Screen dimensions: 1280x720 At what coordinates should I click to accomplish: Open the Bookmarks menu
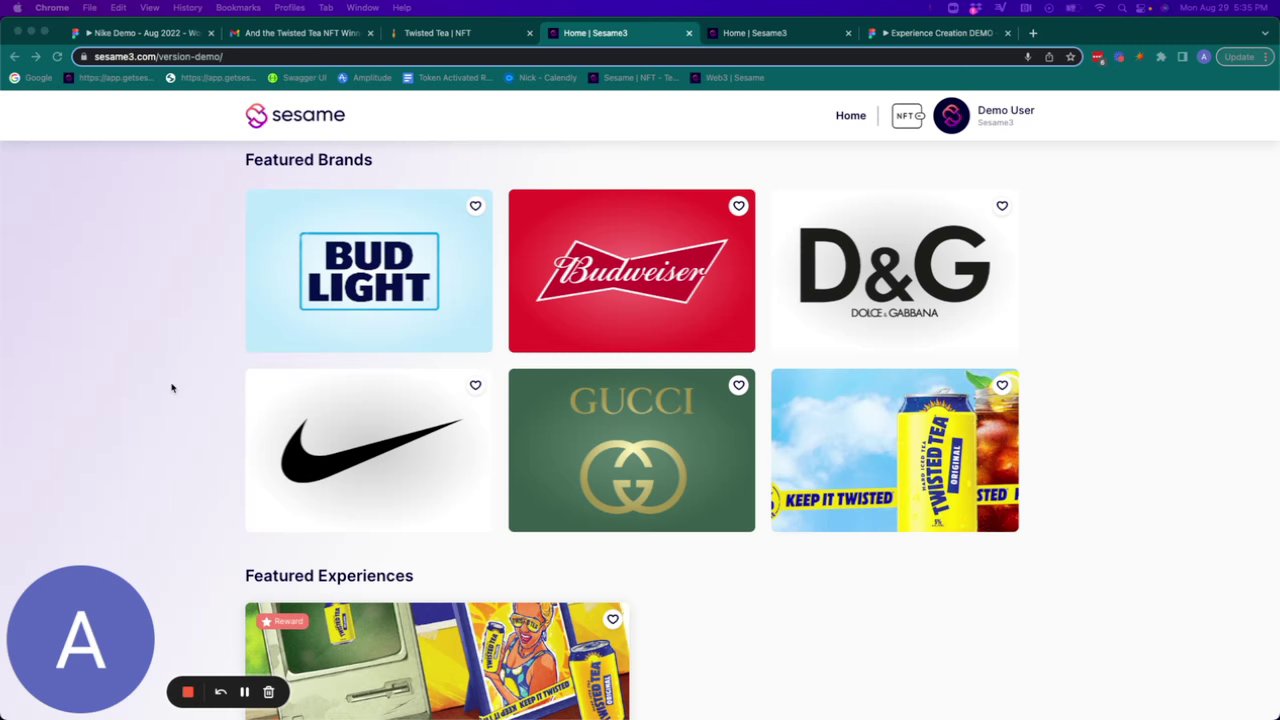238,8
